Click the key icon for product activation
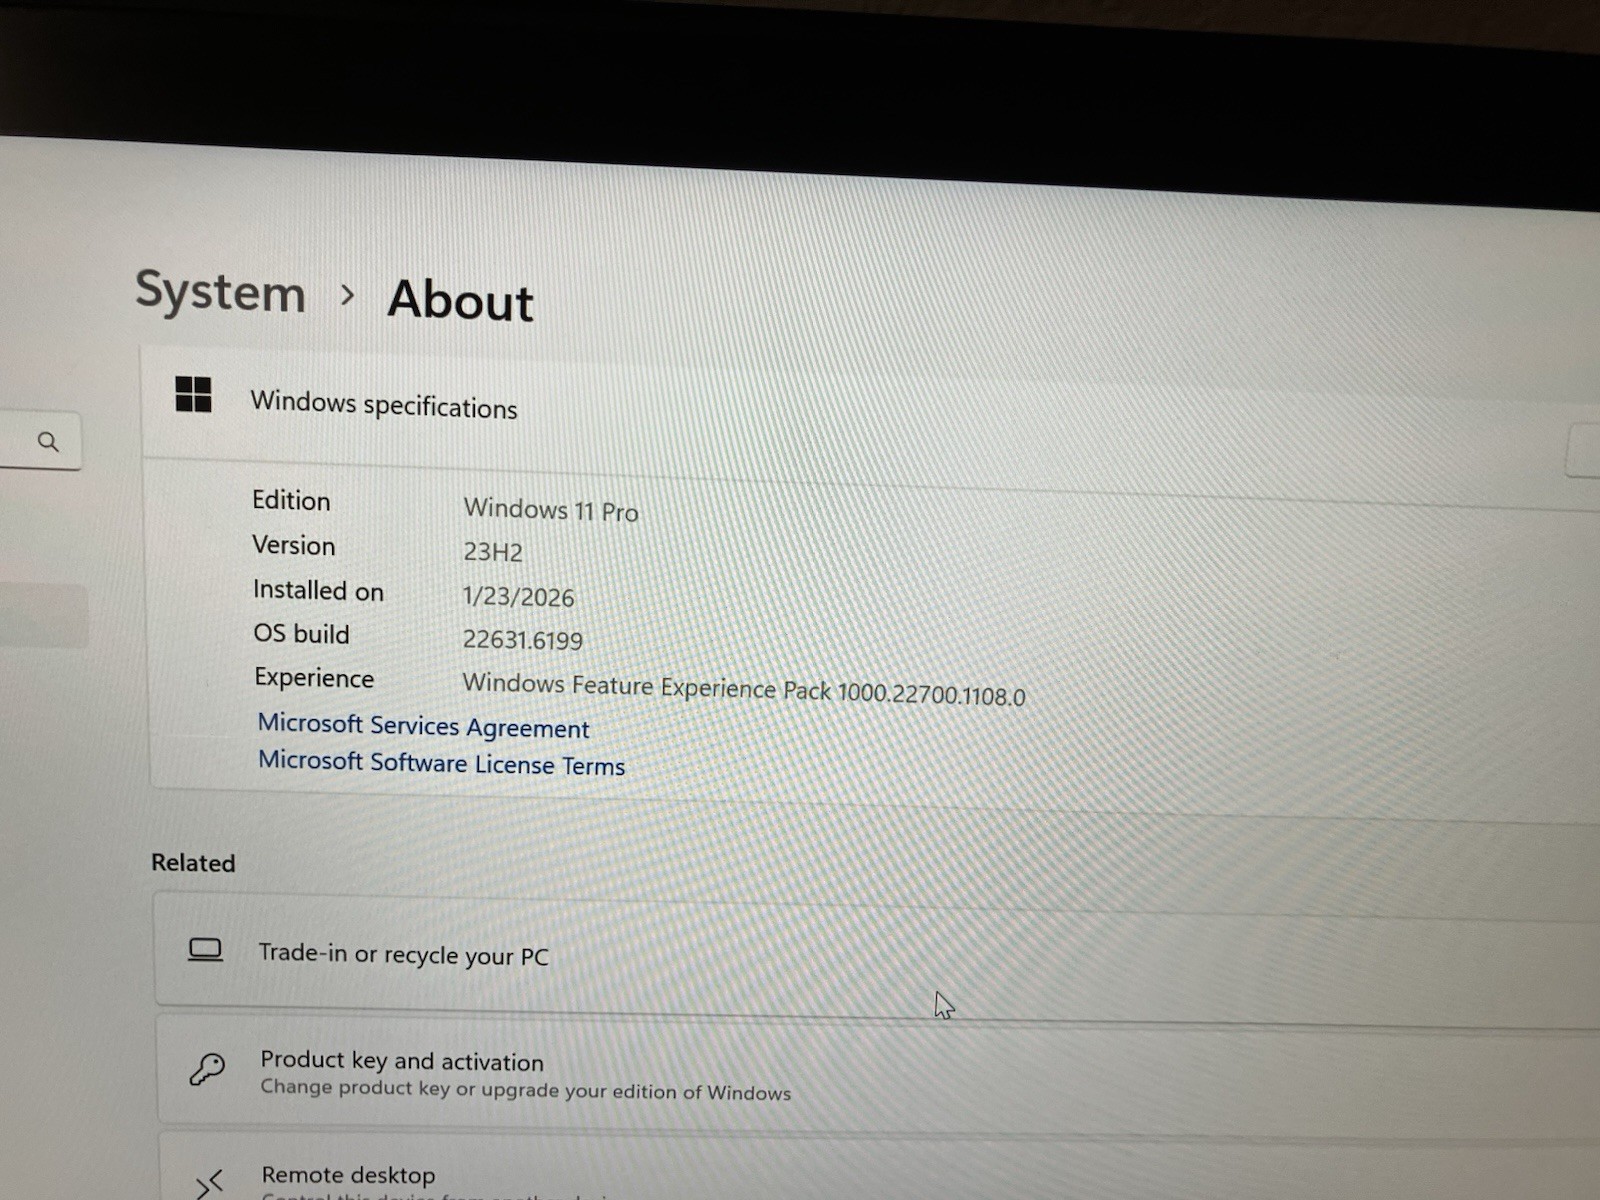This screenshot has width=1600, height=1200. coord(207,1069)
